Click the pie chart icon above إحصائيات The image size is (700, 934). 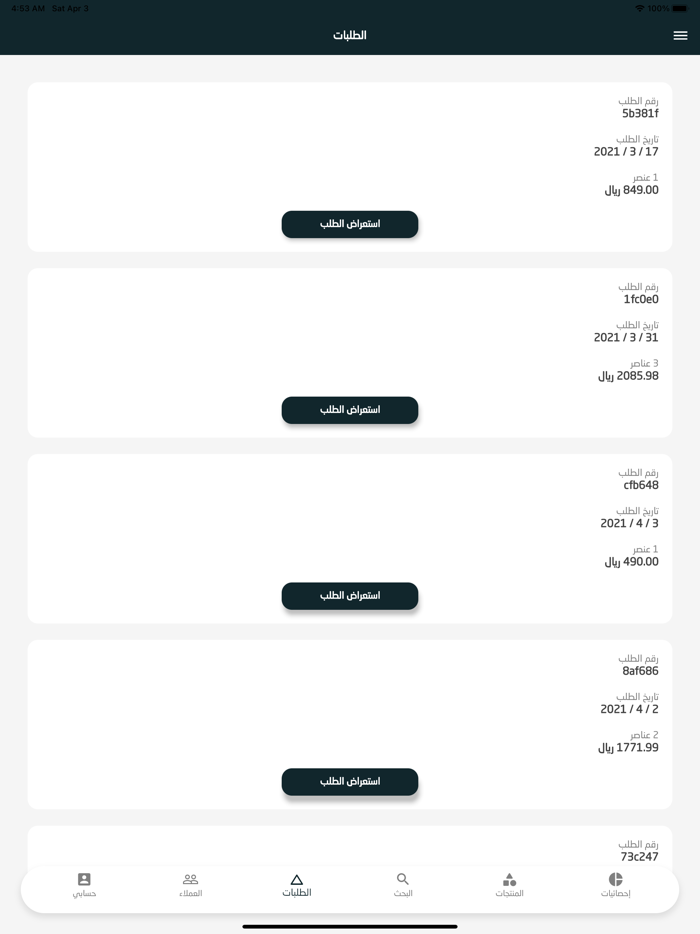tap(616, 880)
